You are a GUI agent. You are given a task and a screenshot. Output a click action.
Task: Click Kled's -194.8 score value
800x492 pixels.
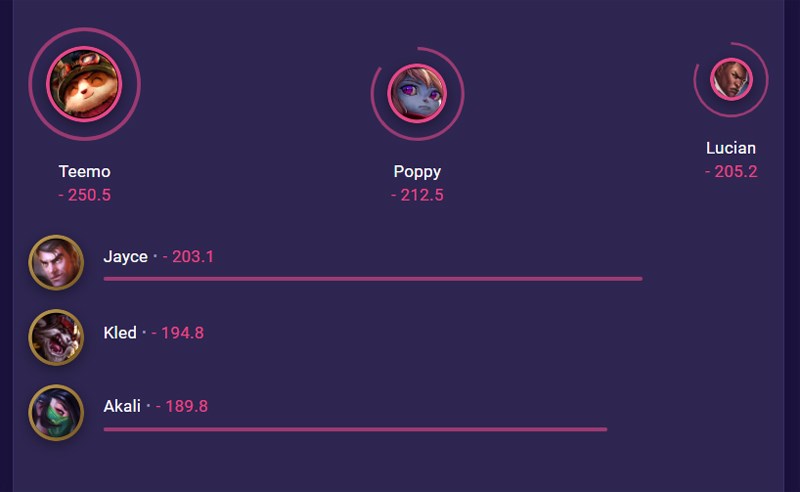[178, 333]
